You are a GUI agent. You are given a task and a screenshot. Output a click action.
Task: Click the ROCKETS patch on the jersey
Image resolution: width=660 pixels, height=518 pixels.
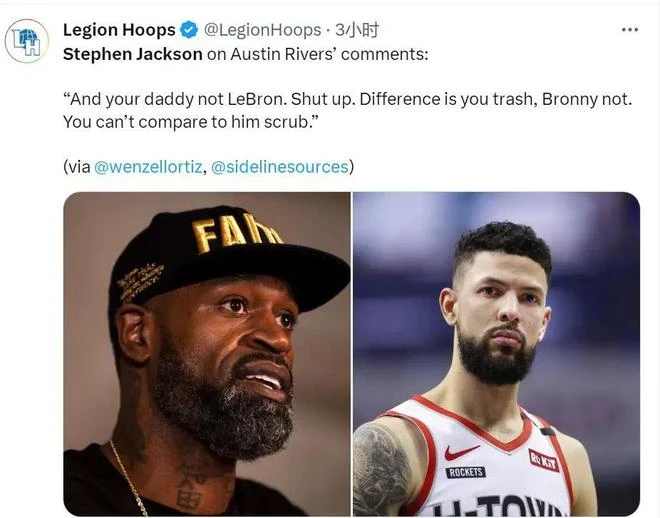point(466,472)
